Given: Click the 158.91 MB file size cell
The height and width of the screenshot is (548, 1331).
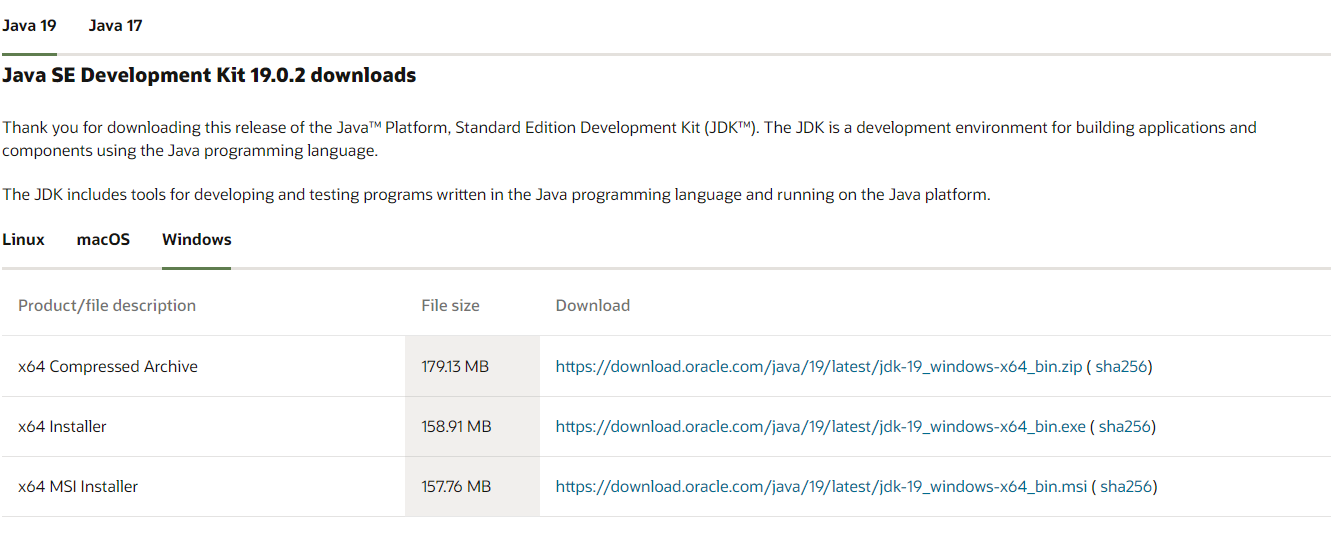Looking at the screenshot, I should click(x=472, y=427).
